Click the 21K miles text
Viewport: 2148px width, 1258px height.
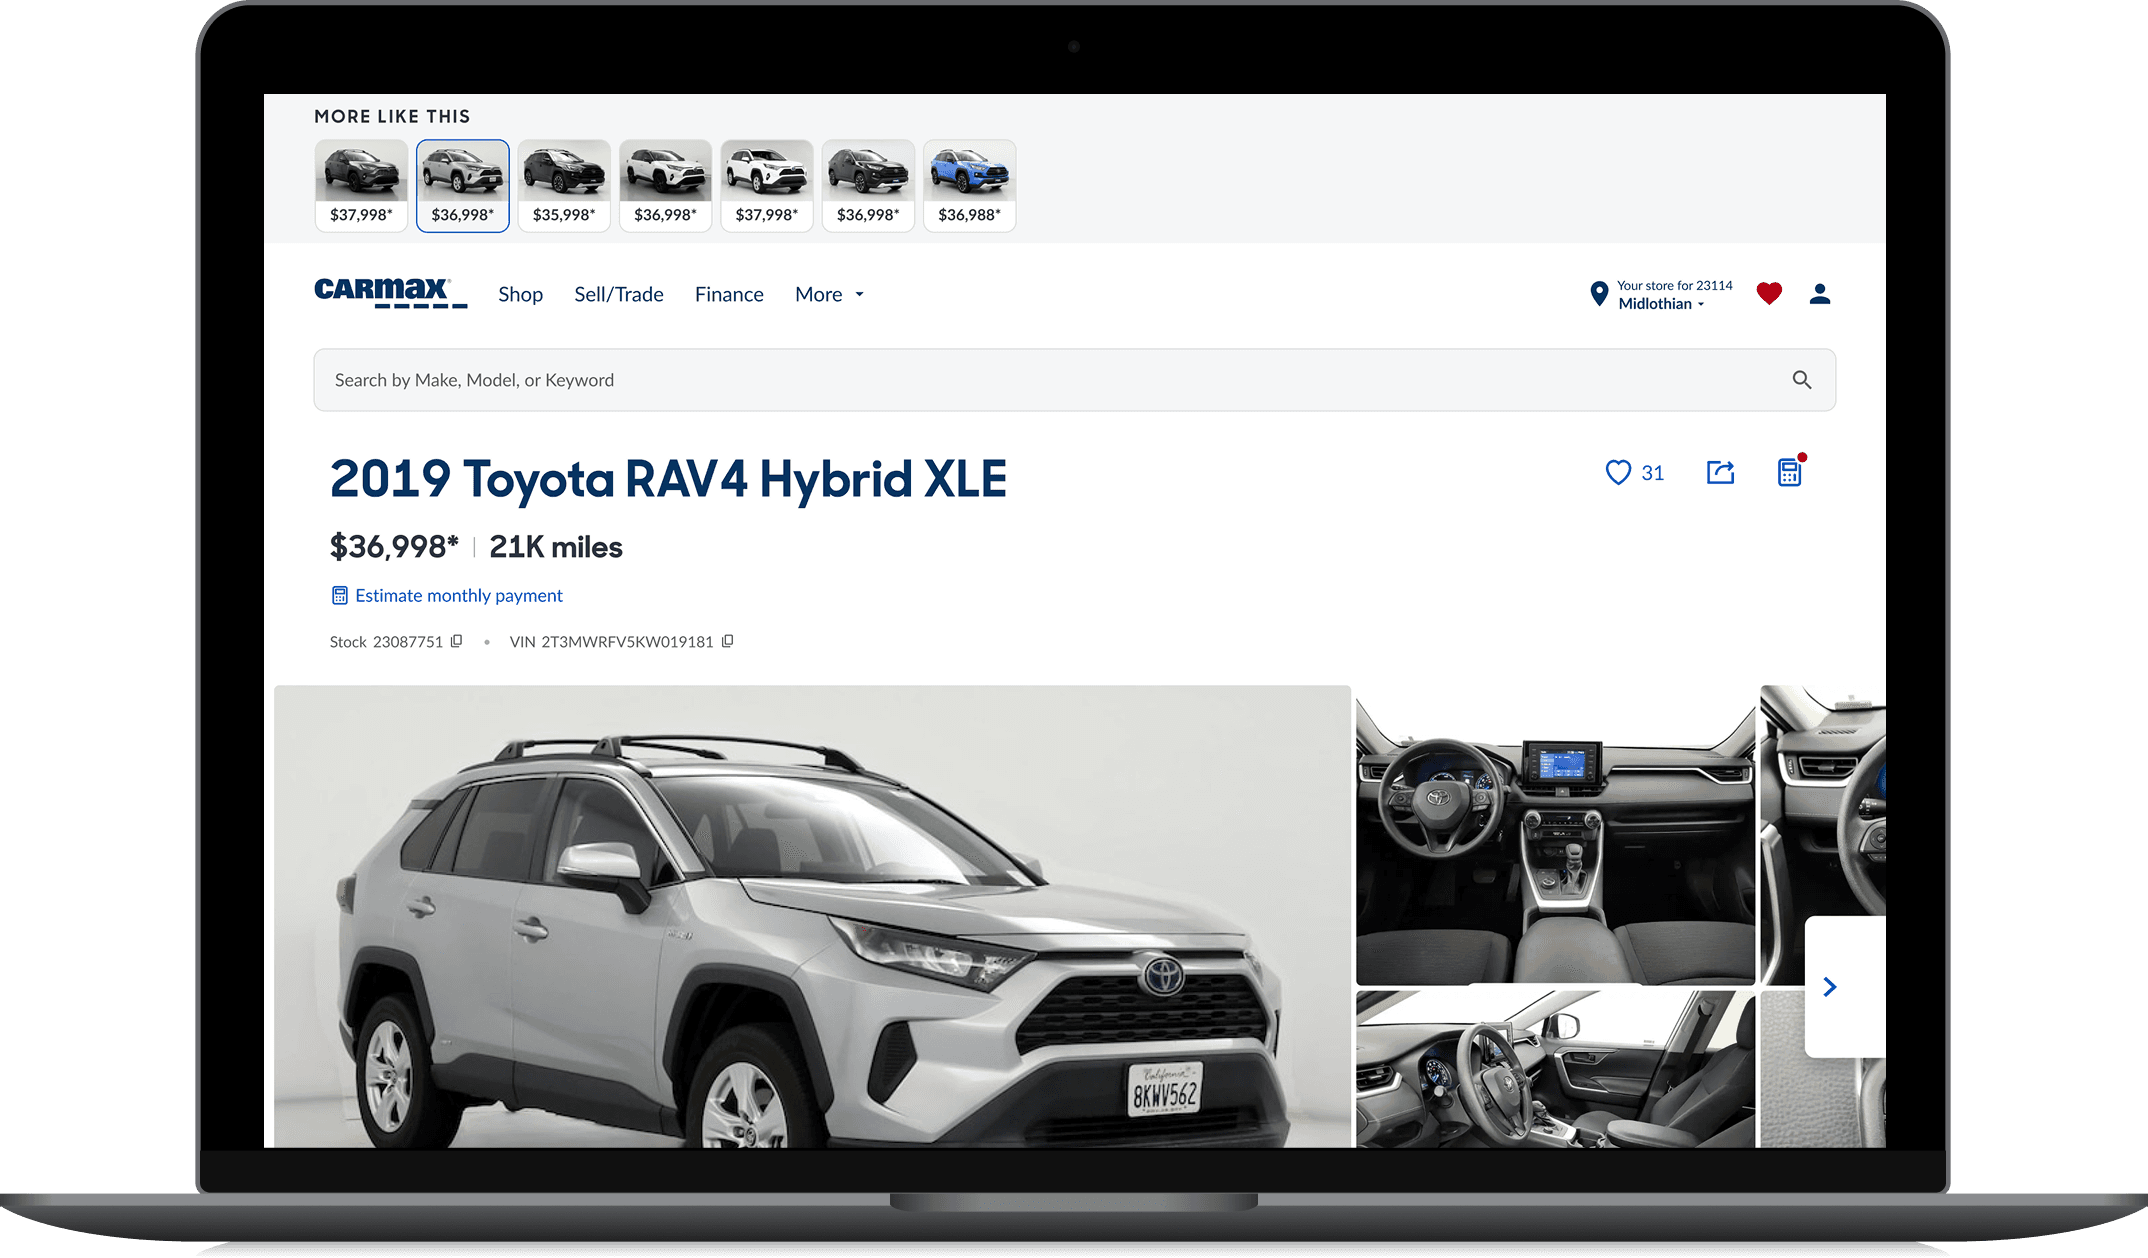556,547
